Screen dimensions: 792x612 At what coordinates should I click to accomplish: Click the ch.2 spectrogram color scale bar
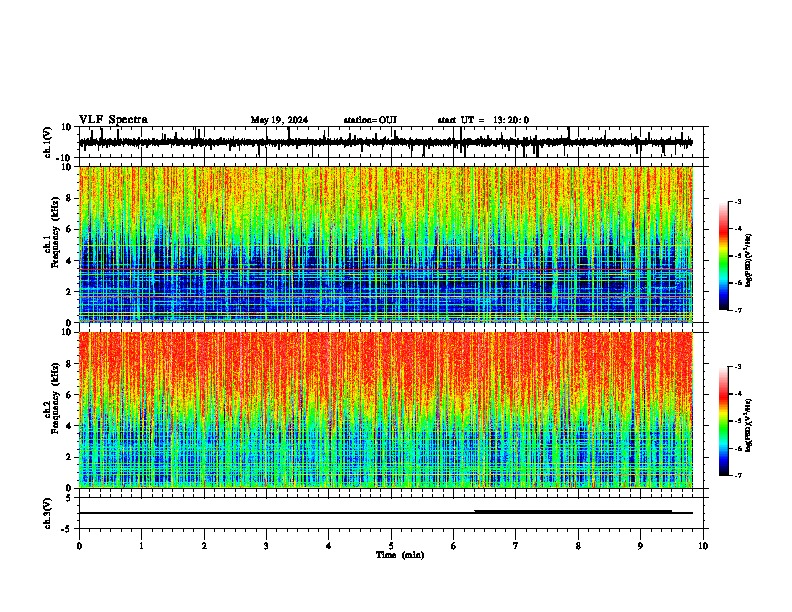coord(724,421)
